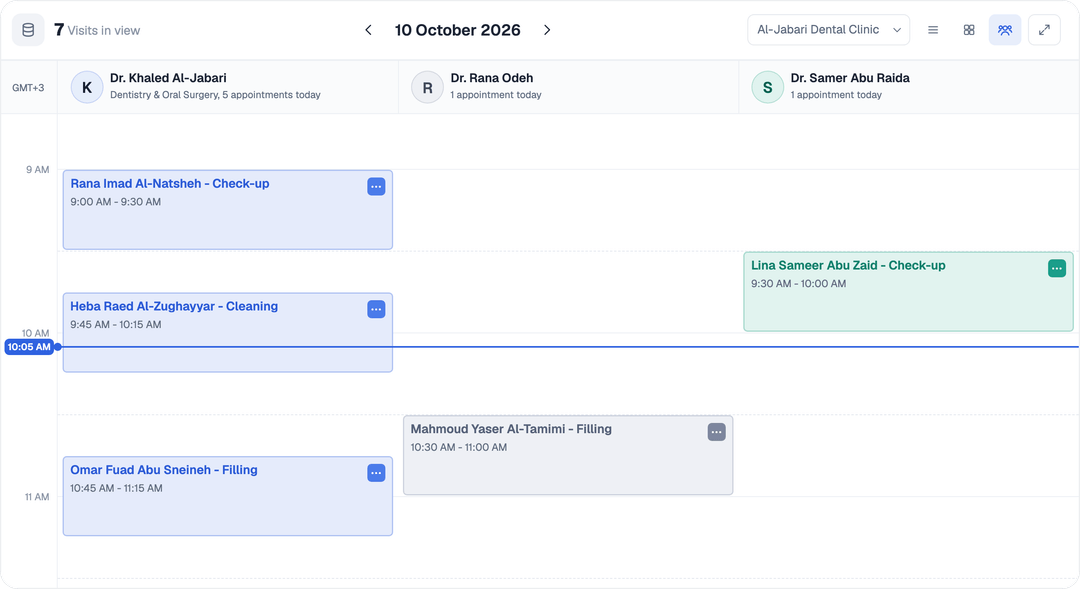Image resolution: width=1080 pixels, height=589 pixels.
Task: Click the 9:30 AM - 10:00 AM time text
Action: pyautogui.click(x=798, y=284)
